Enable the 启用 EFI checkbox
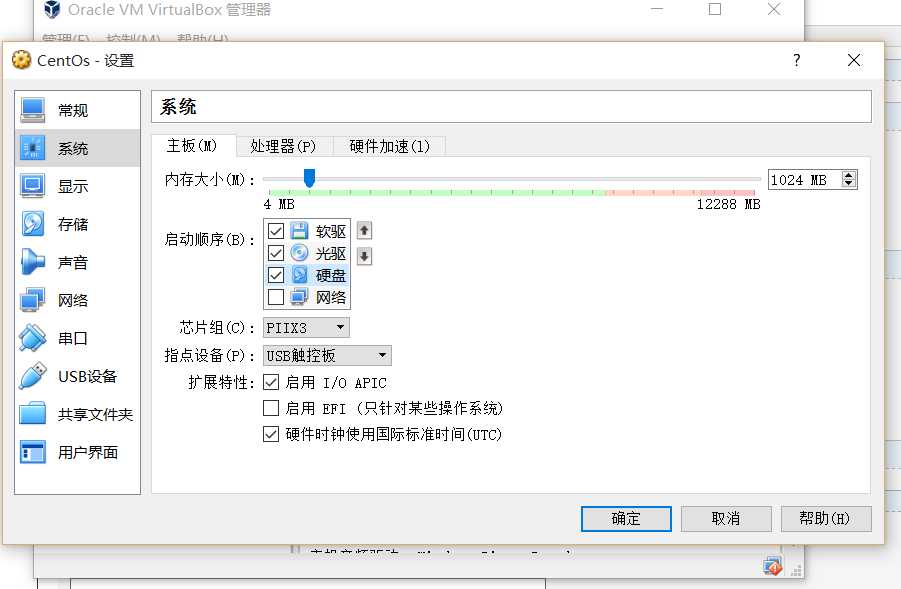 pos(271,408)
